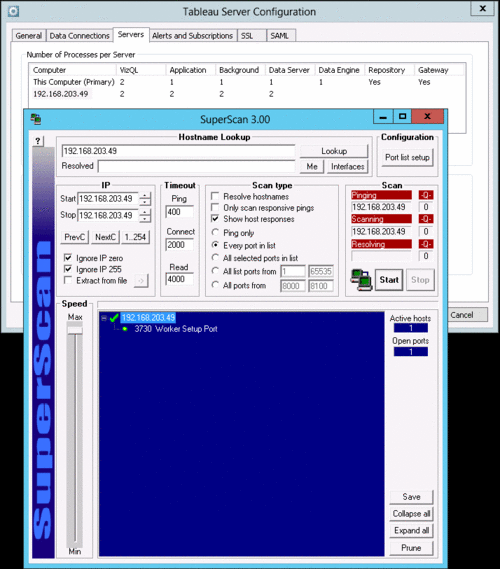This screenshot has height=569, width=500.
Task: Click the Interfaces button
Action: 347,166
